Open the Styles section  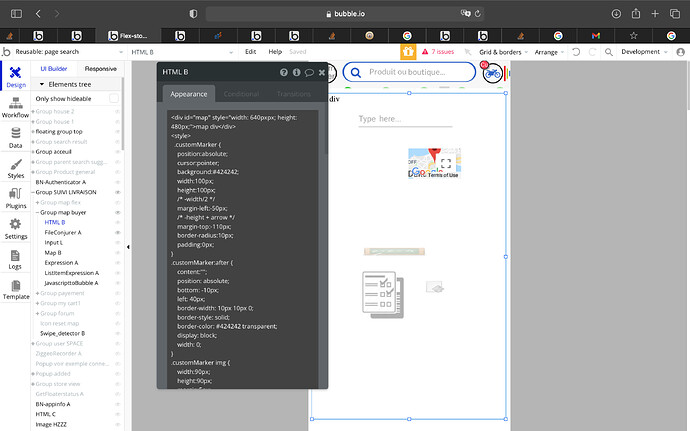pos(15,168)
